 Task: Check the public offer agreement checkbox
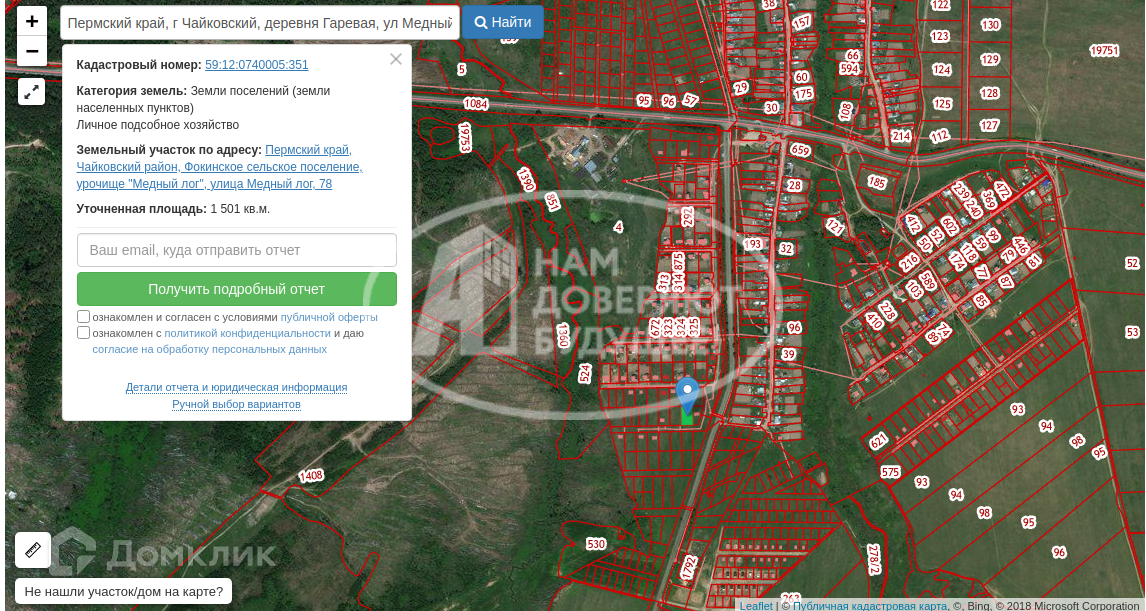point(83,316)
